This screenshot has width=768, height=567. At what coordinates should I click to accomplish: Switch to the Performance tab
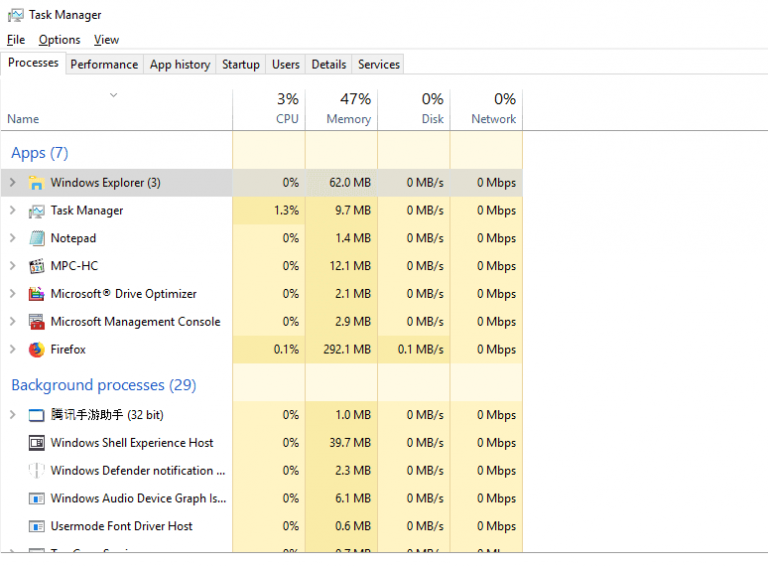104,65
